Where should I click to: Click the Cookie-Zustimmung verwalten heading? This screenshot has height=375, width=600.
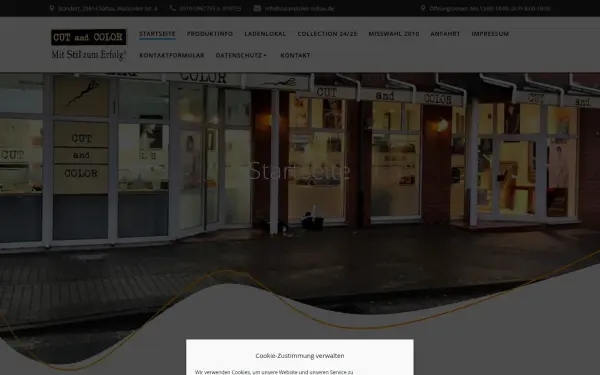(x=300, y=356)
